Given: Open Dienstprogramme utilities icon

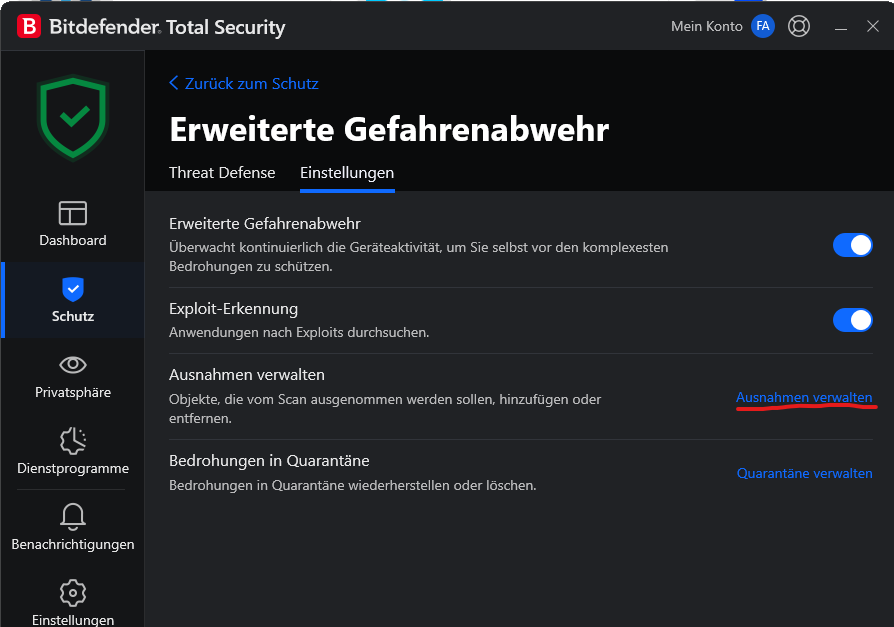Looking at the screenshot, I should 73,441.
